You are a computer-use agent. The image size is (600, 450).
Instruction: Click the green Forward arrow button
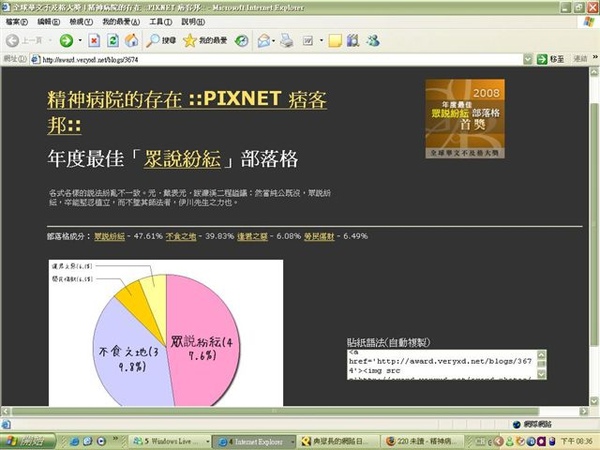[x=66, y=40]
